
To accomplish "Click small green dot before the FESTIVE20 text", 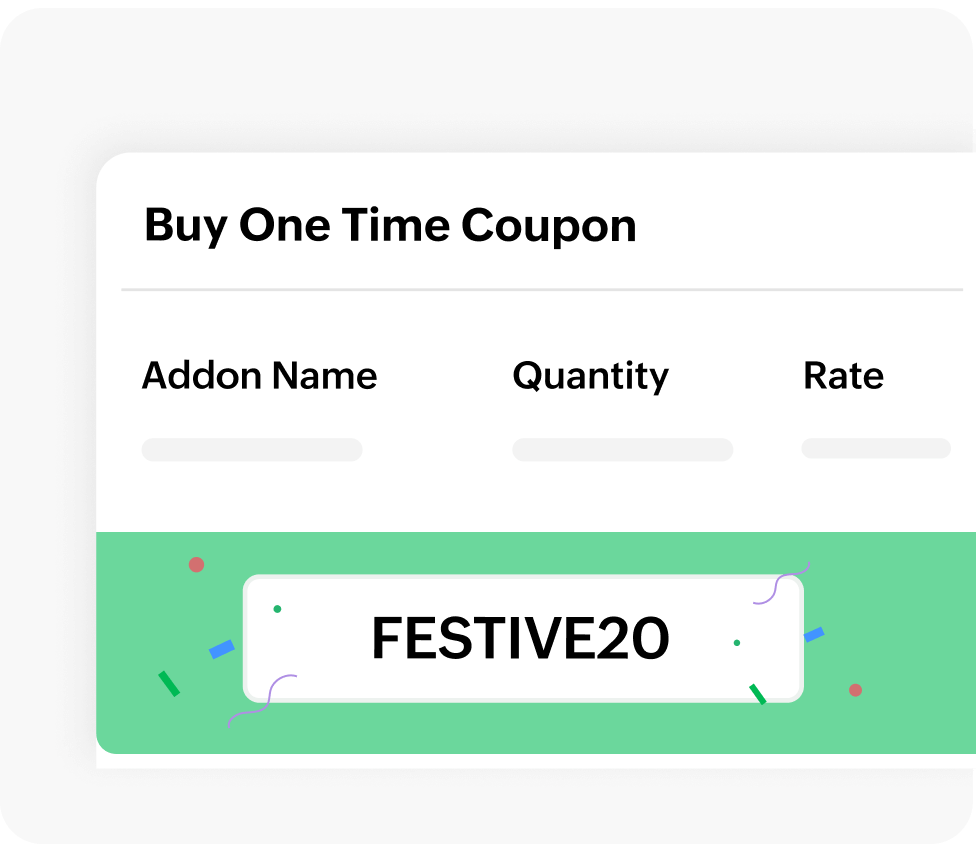I will [277, 609].
